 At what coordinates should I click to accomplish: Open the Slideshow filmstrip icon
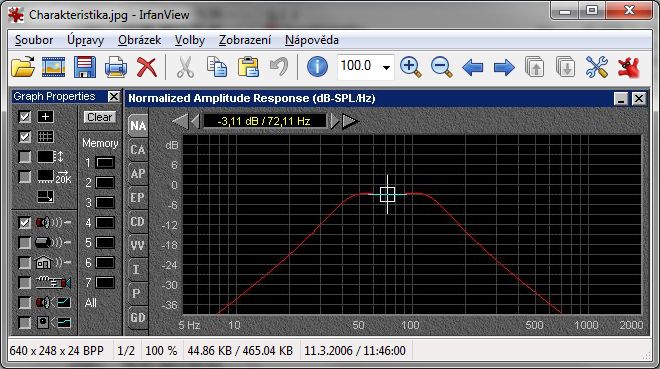(53, 66)
